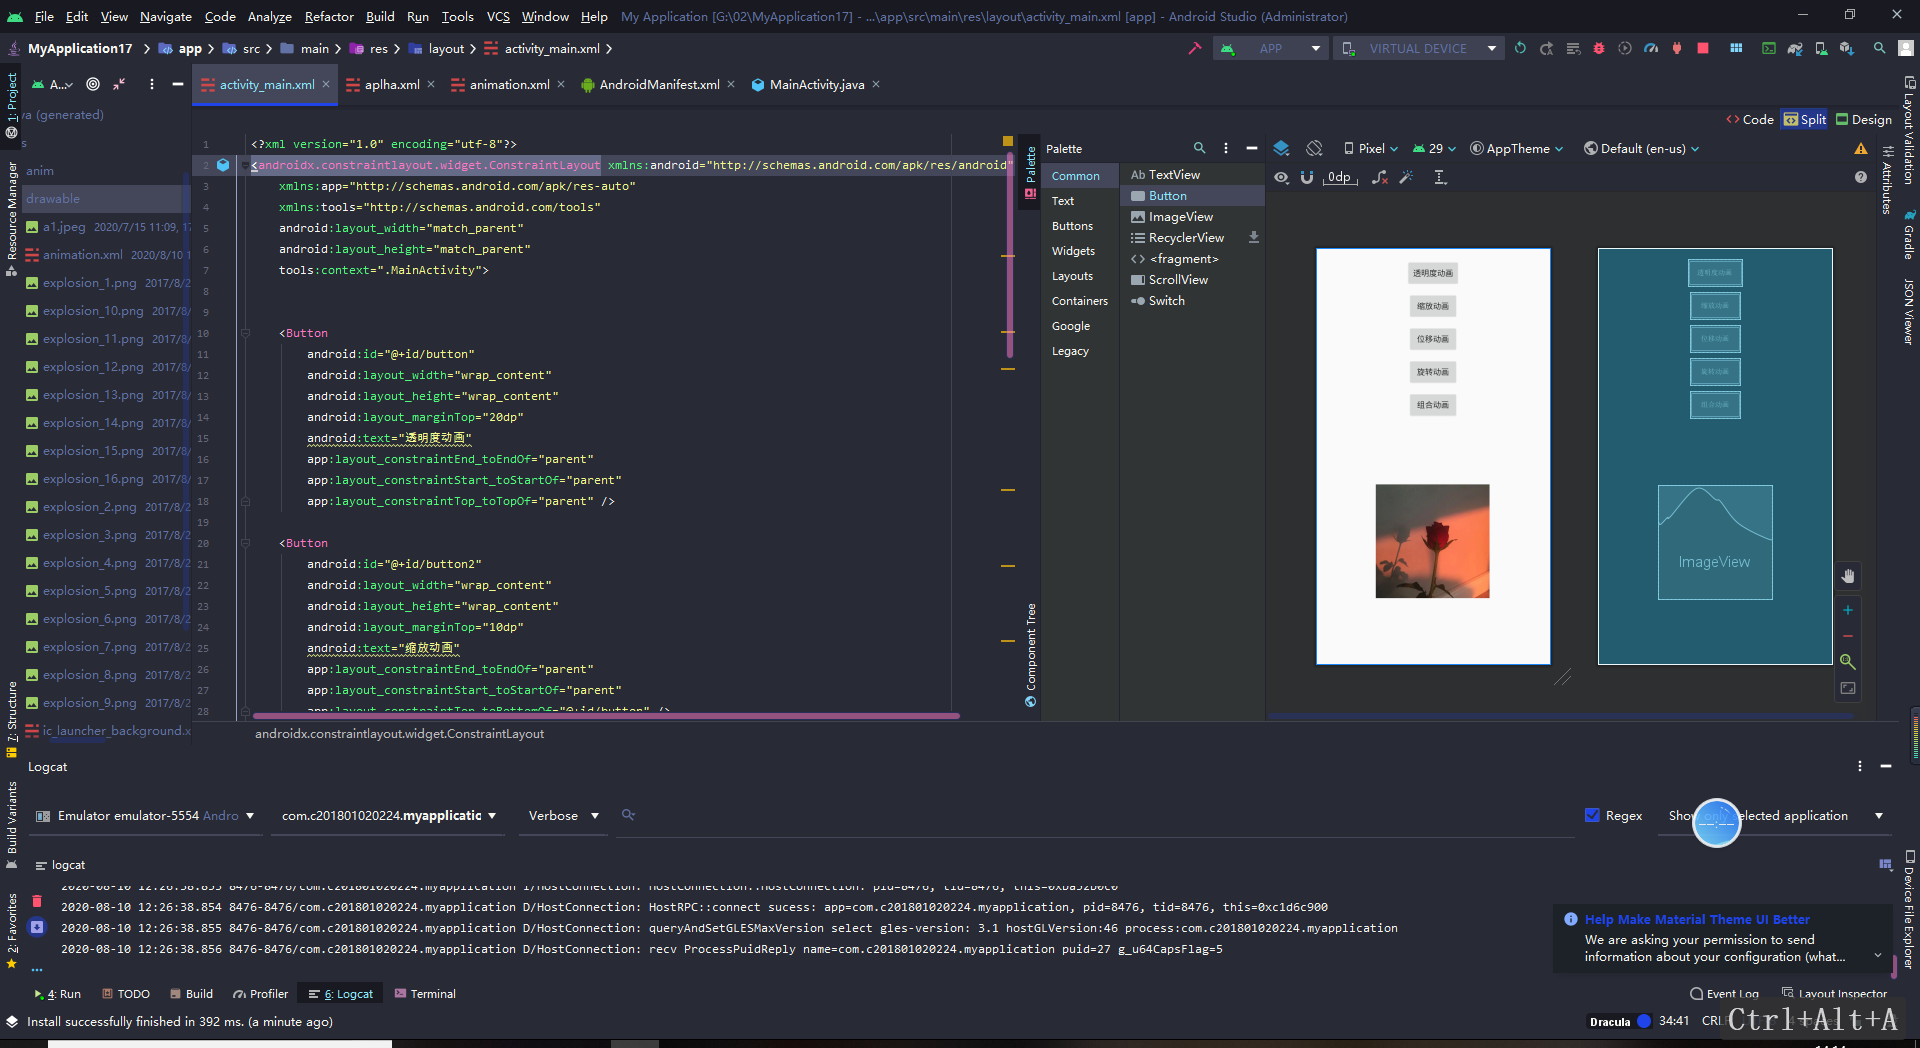Click the Clear logcat trash icon
The image size is (1920, 1048).
tap(37, 901)
